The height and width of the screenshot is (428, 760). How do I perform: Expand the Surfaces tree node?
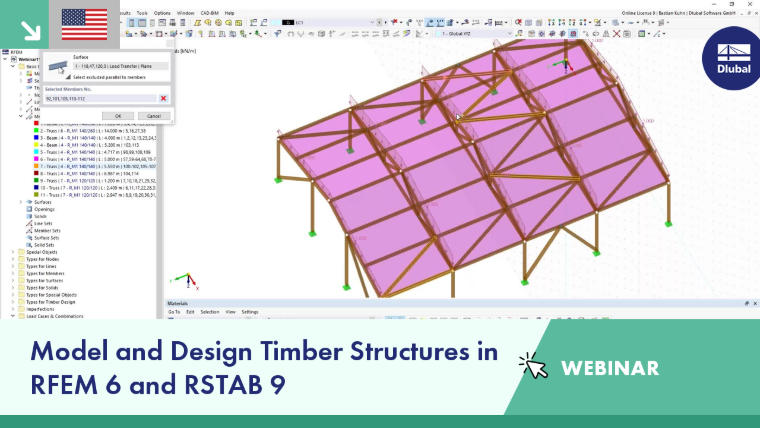click(21, 202)
